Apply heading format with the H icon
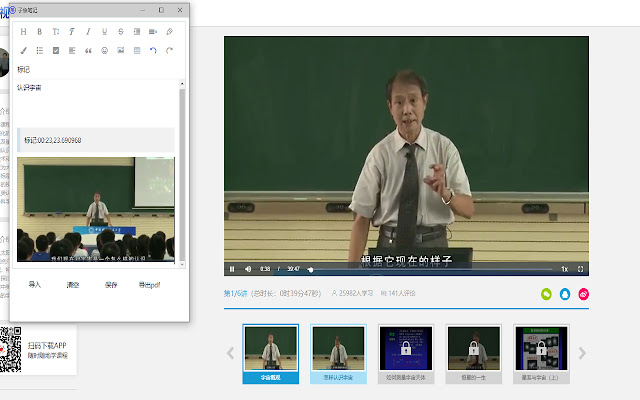 point(23,31)
